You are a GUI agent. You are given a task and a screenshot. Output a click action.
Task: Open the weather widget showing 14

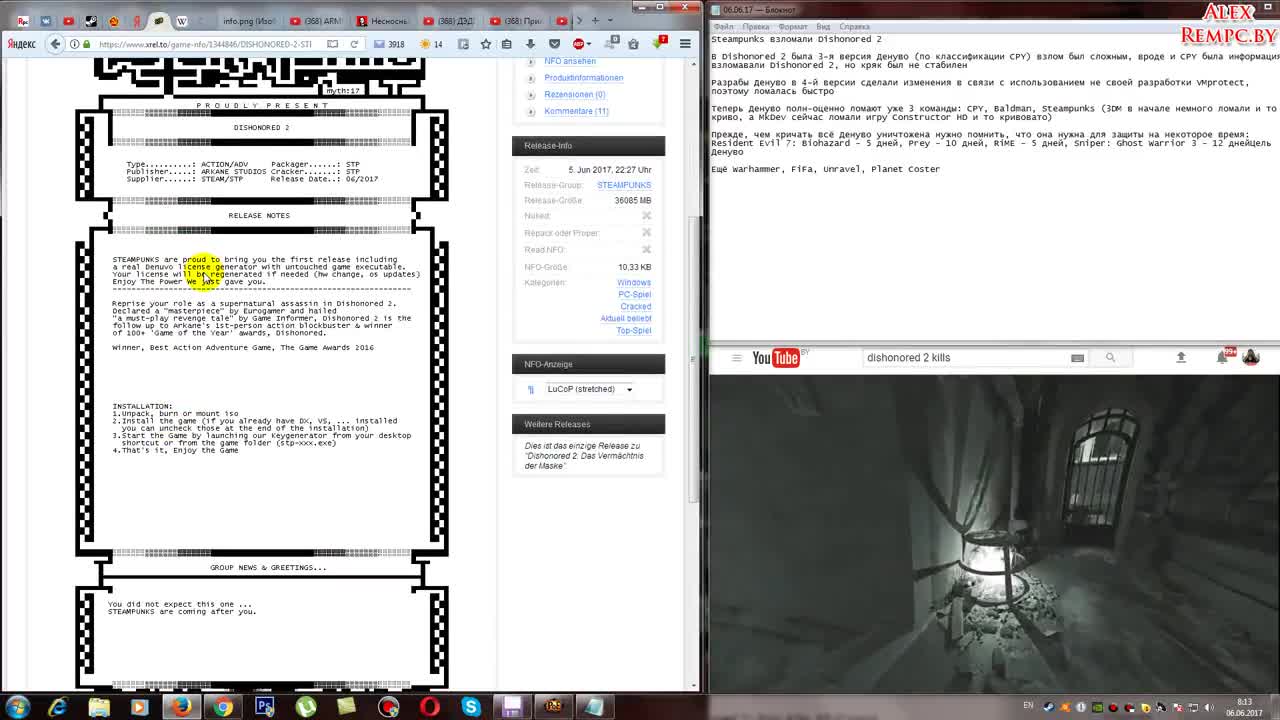[x=431, y=44]
